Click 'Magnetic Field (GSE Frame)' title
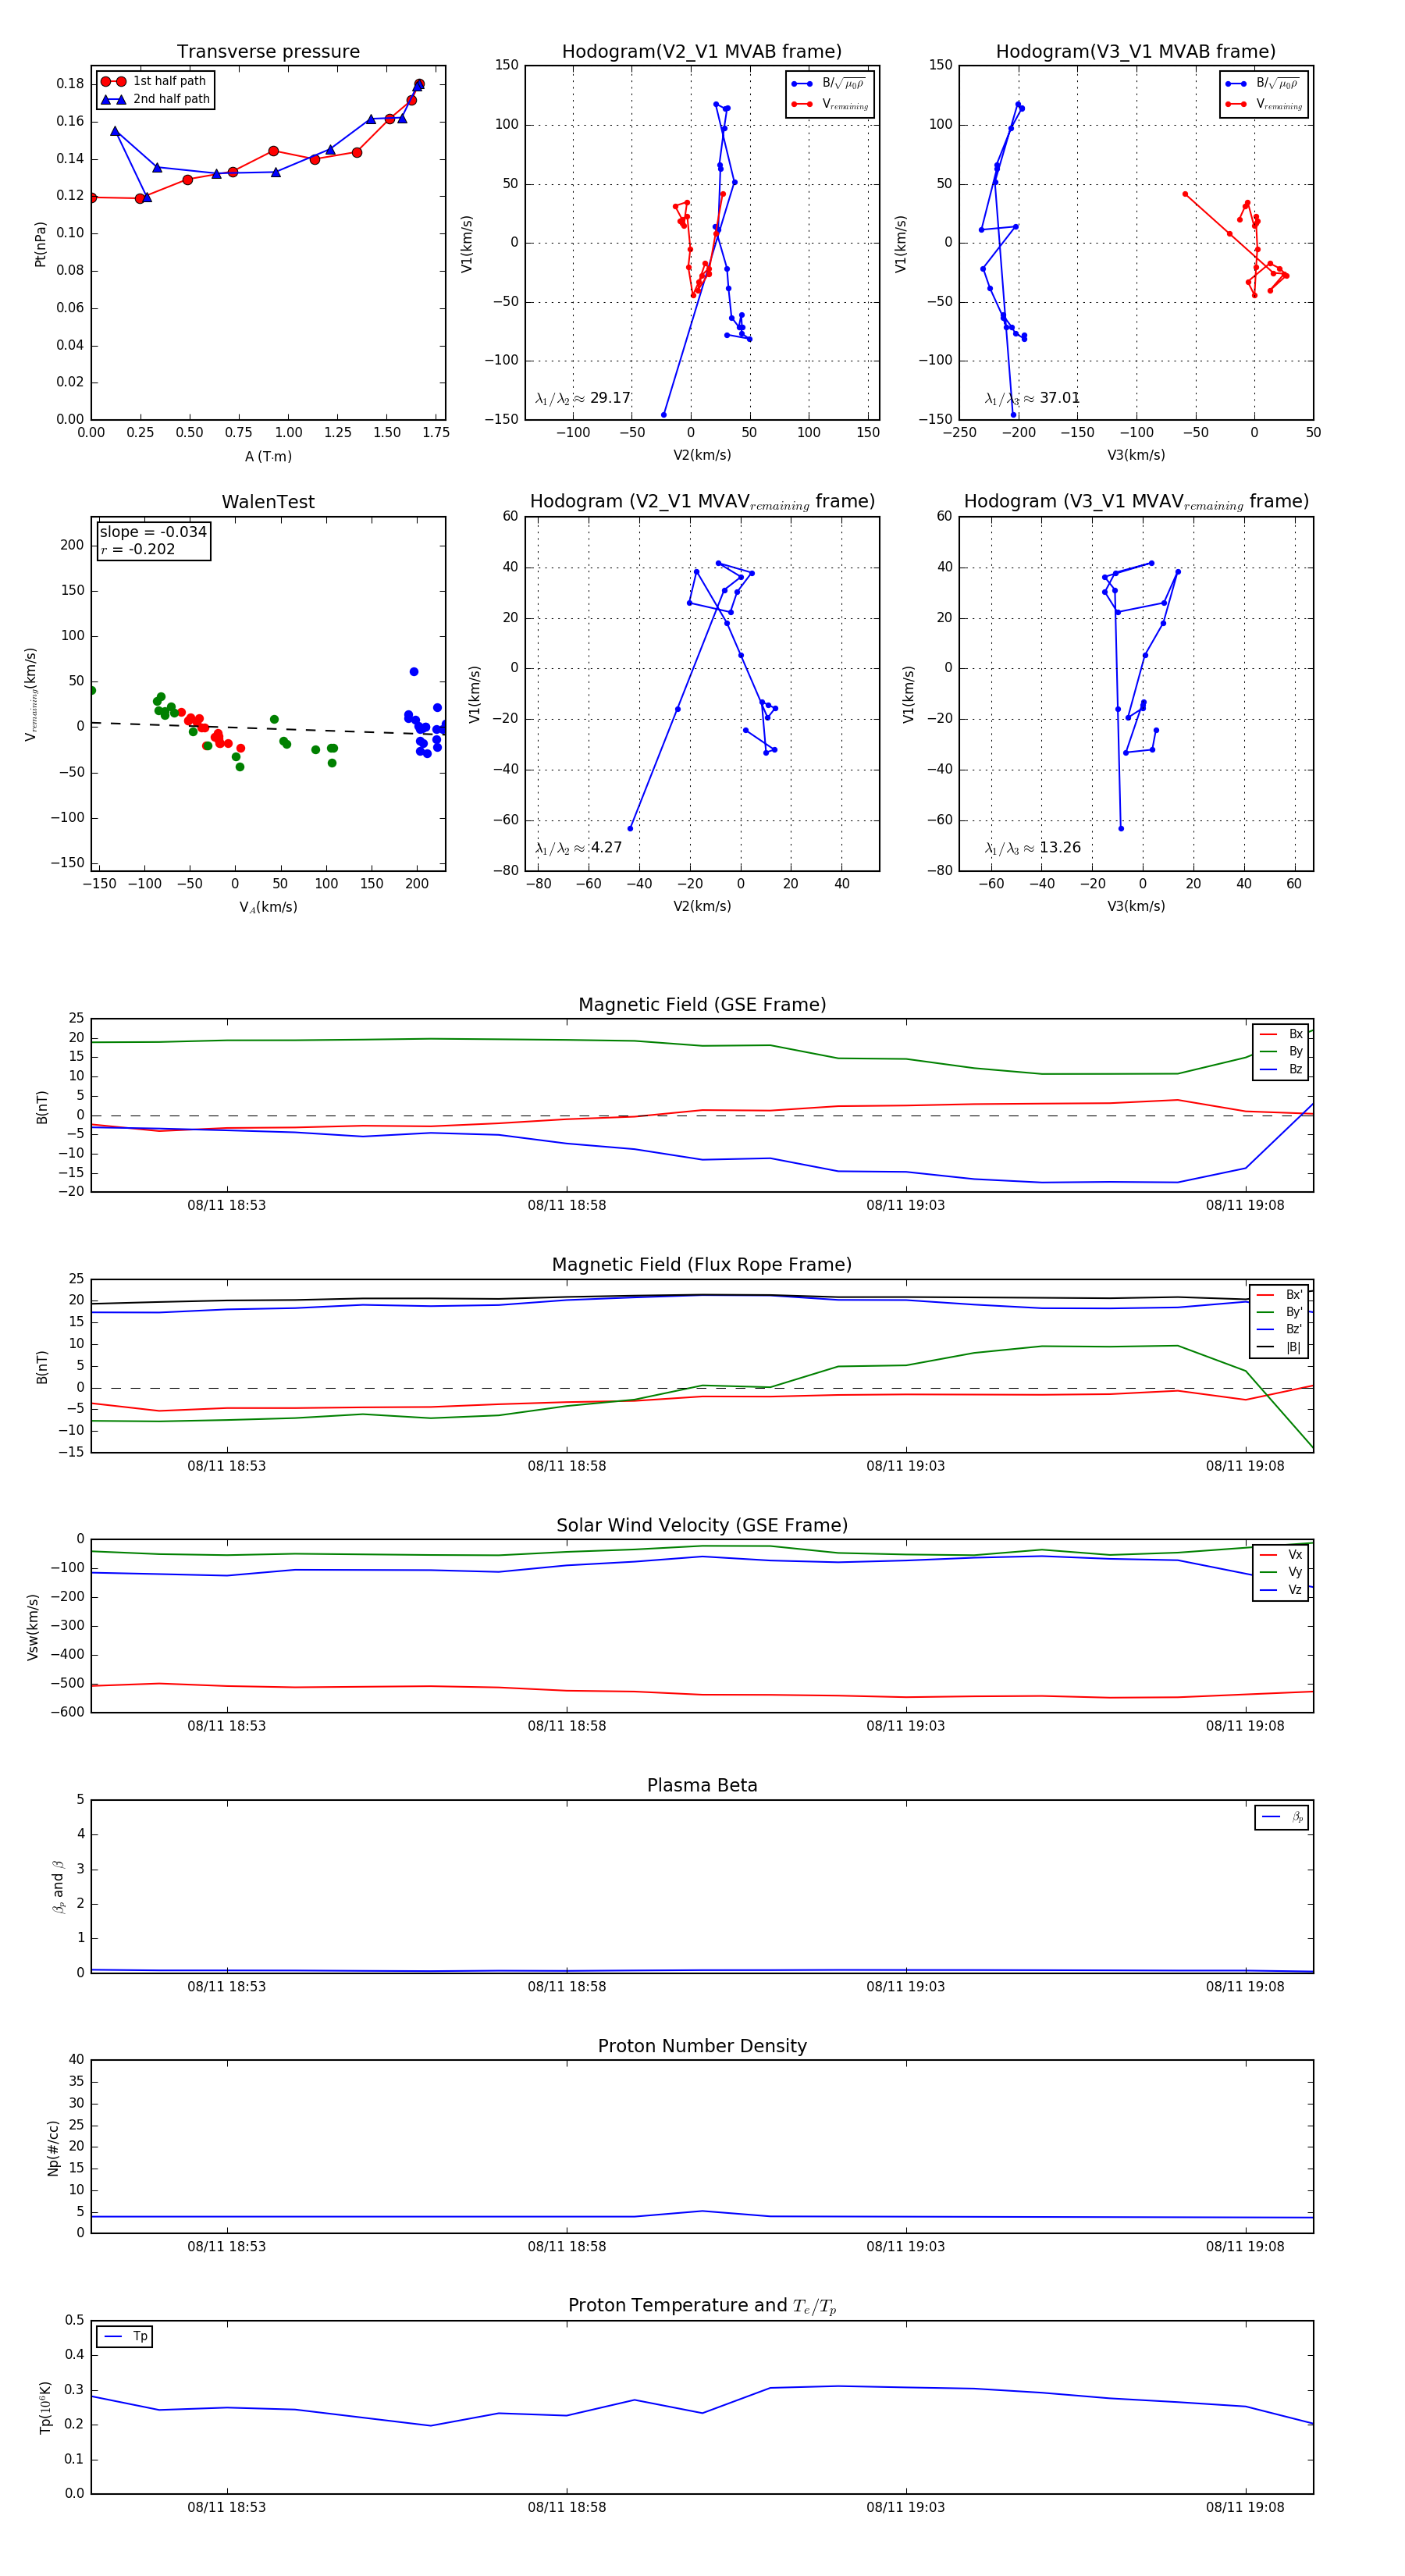 point(702,1005)
